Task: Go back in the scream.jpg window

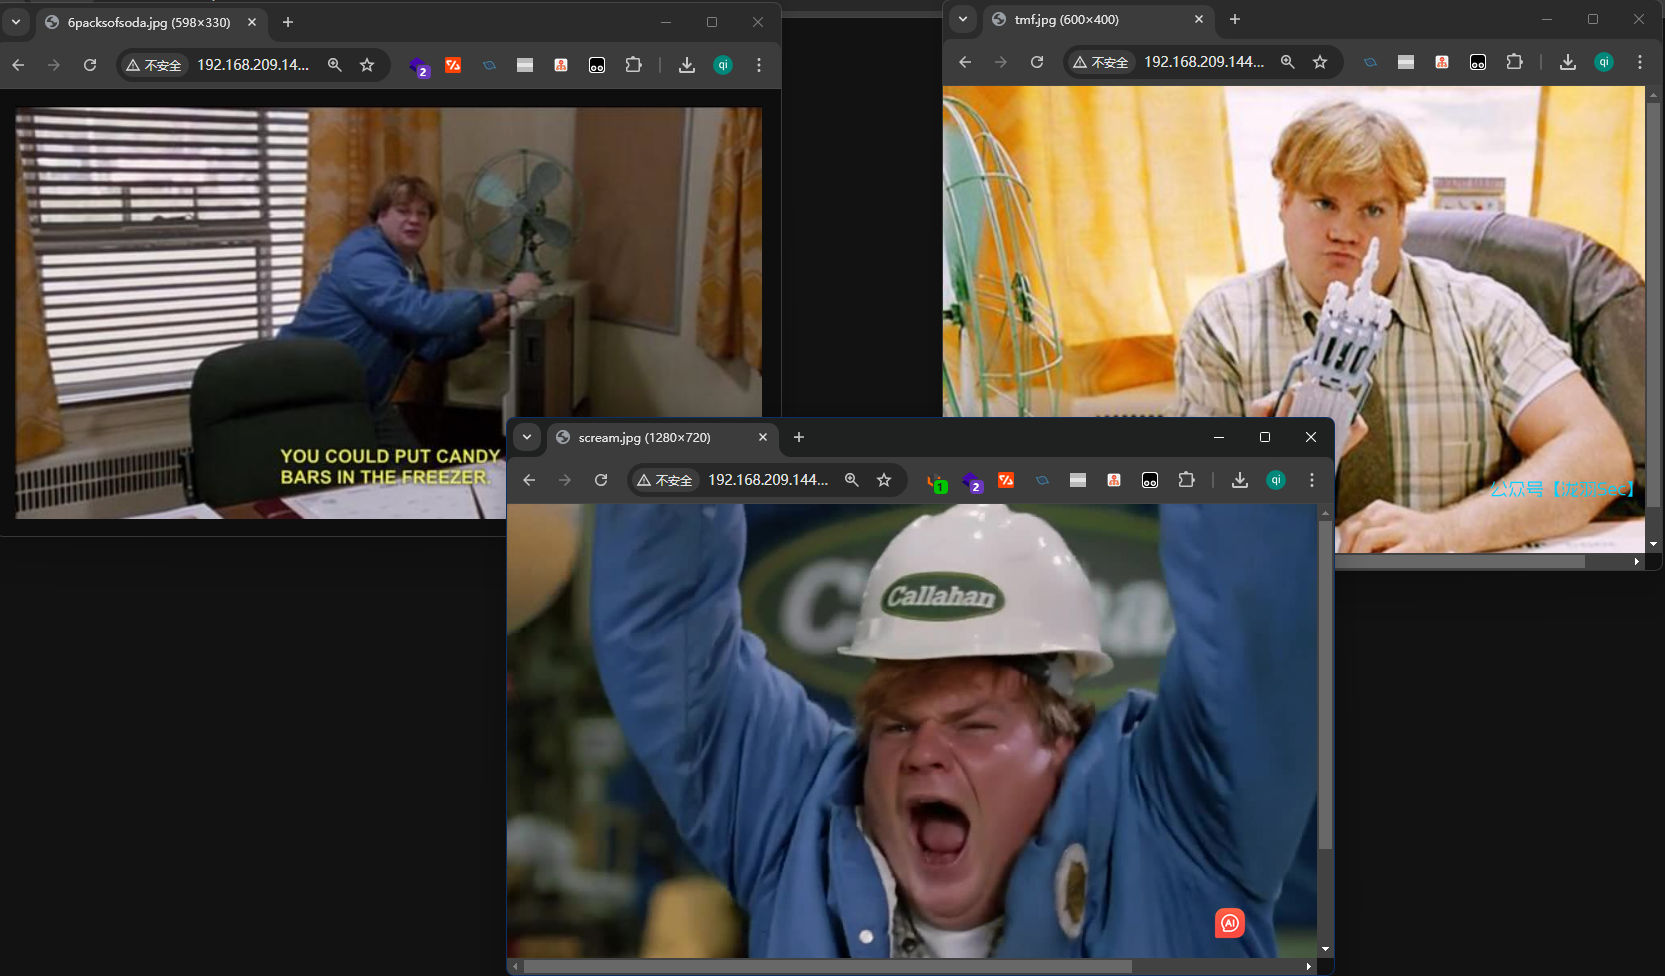Action: [x=529, y=480]
